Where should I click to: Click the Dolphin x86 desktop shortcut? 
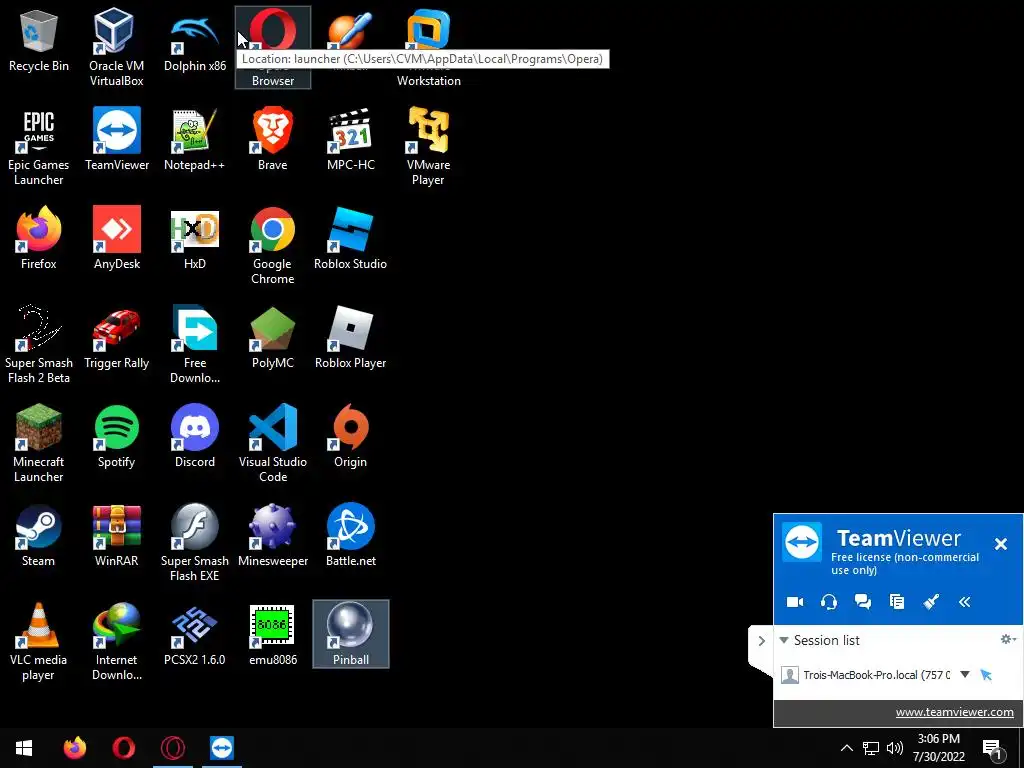195,40
